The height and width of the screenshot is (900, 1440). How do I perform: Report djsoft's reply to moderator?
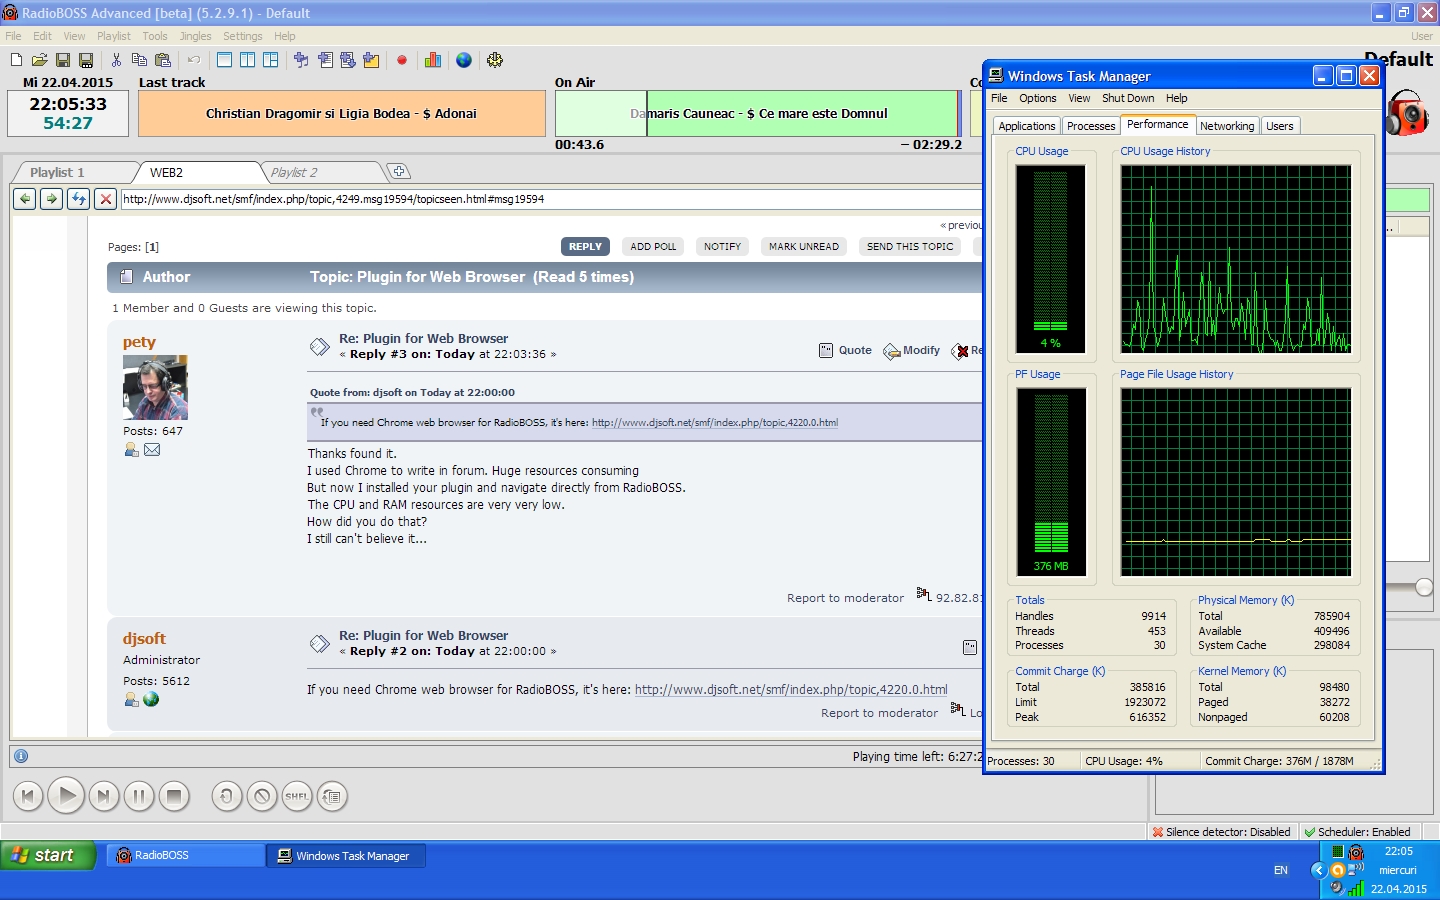(x=879, y=713)
